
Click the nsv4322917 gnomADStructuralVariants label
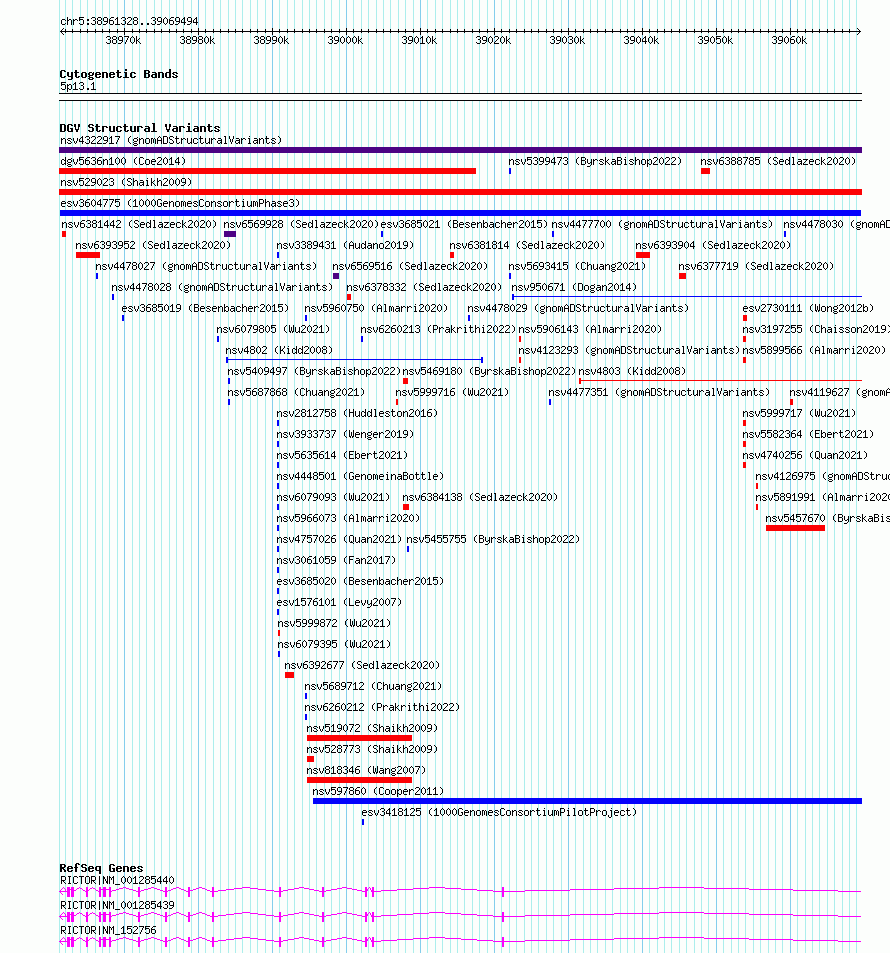(x=171, y=140)
